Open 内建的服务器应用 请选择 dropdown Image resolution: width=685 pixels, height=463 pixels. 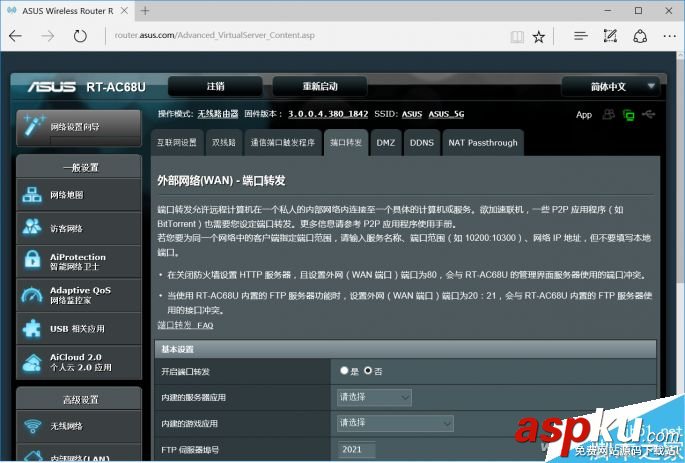pyautogui.click(x=374, y=397)
